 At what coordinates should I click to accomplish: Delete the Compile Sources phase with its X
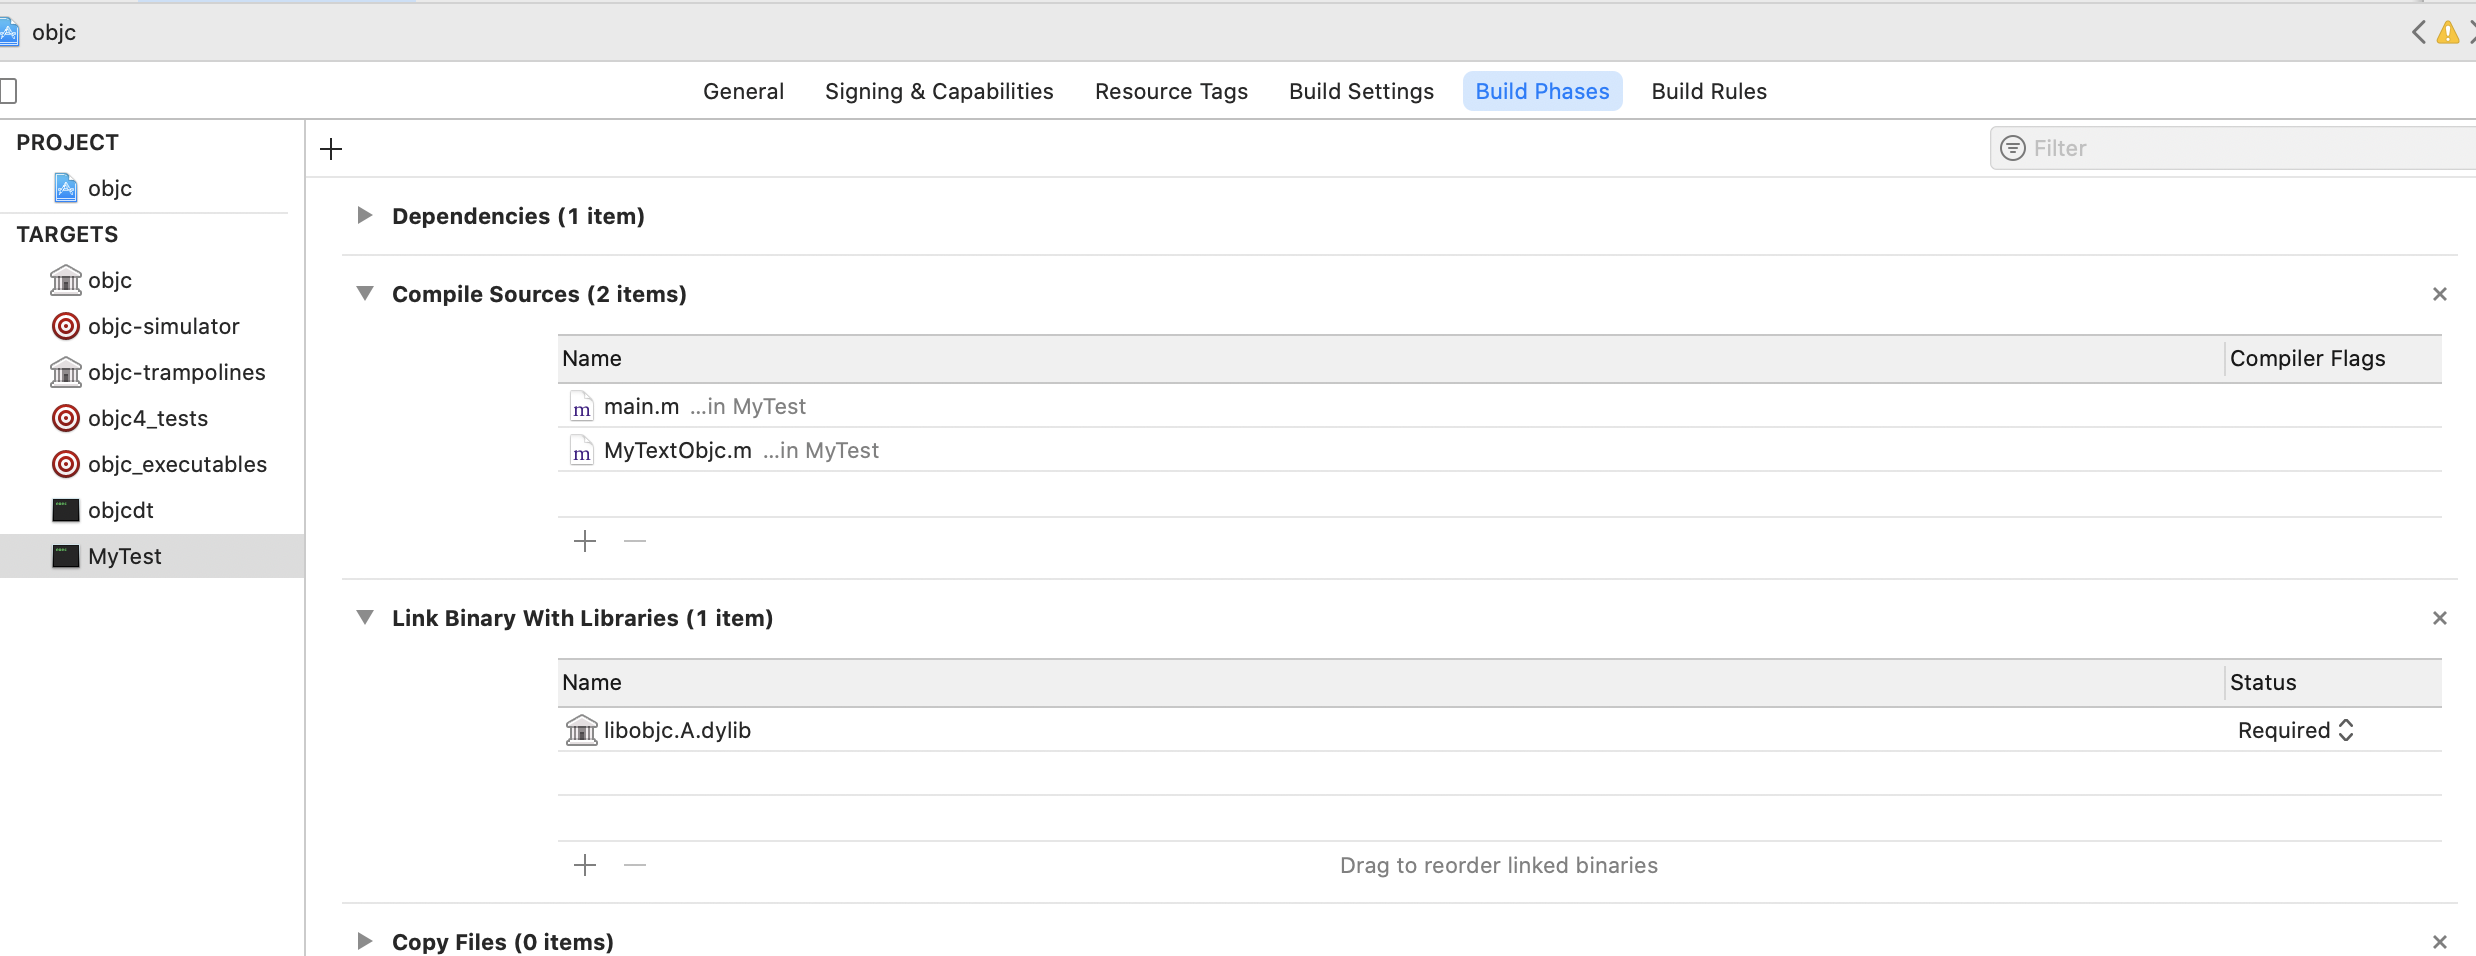pos(2439,294)
